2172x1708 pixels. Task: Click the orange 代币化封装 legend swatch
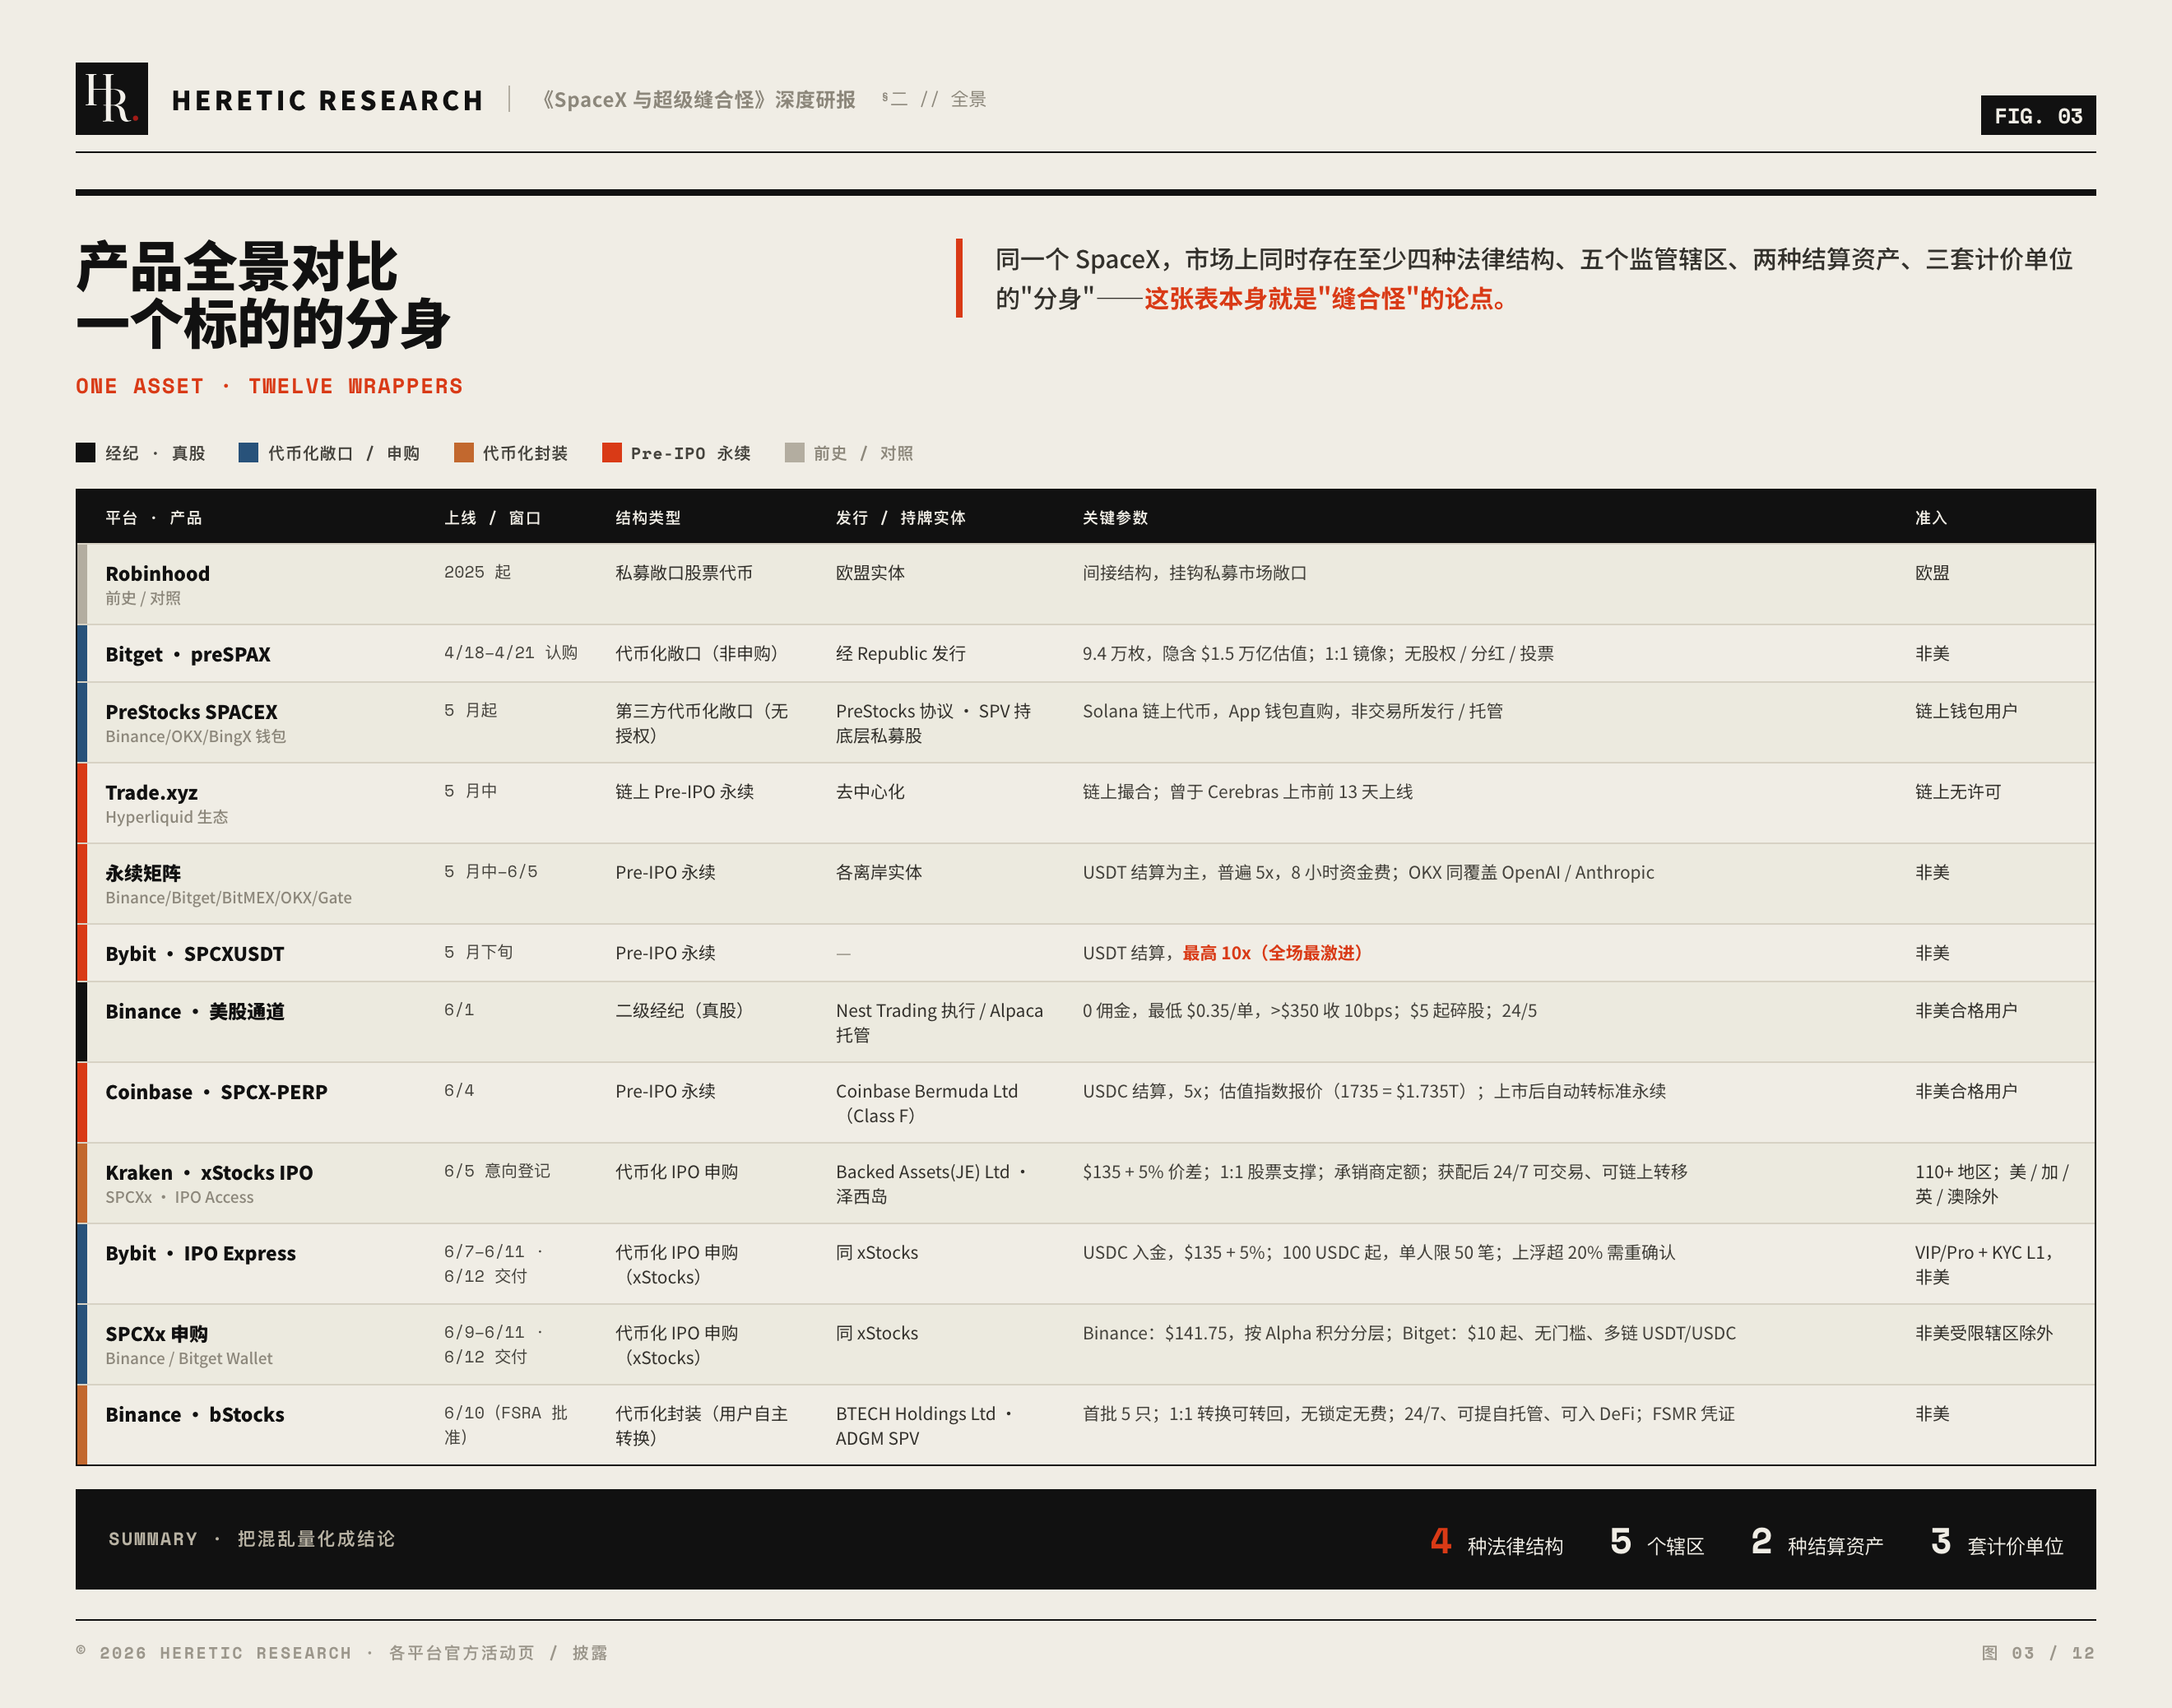click(x=463, y=453)
